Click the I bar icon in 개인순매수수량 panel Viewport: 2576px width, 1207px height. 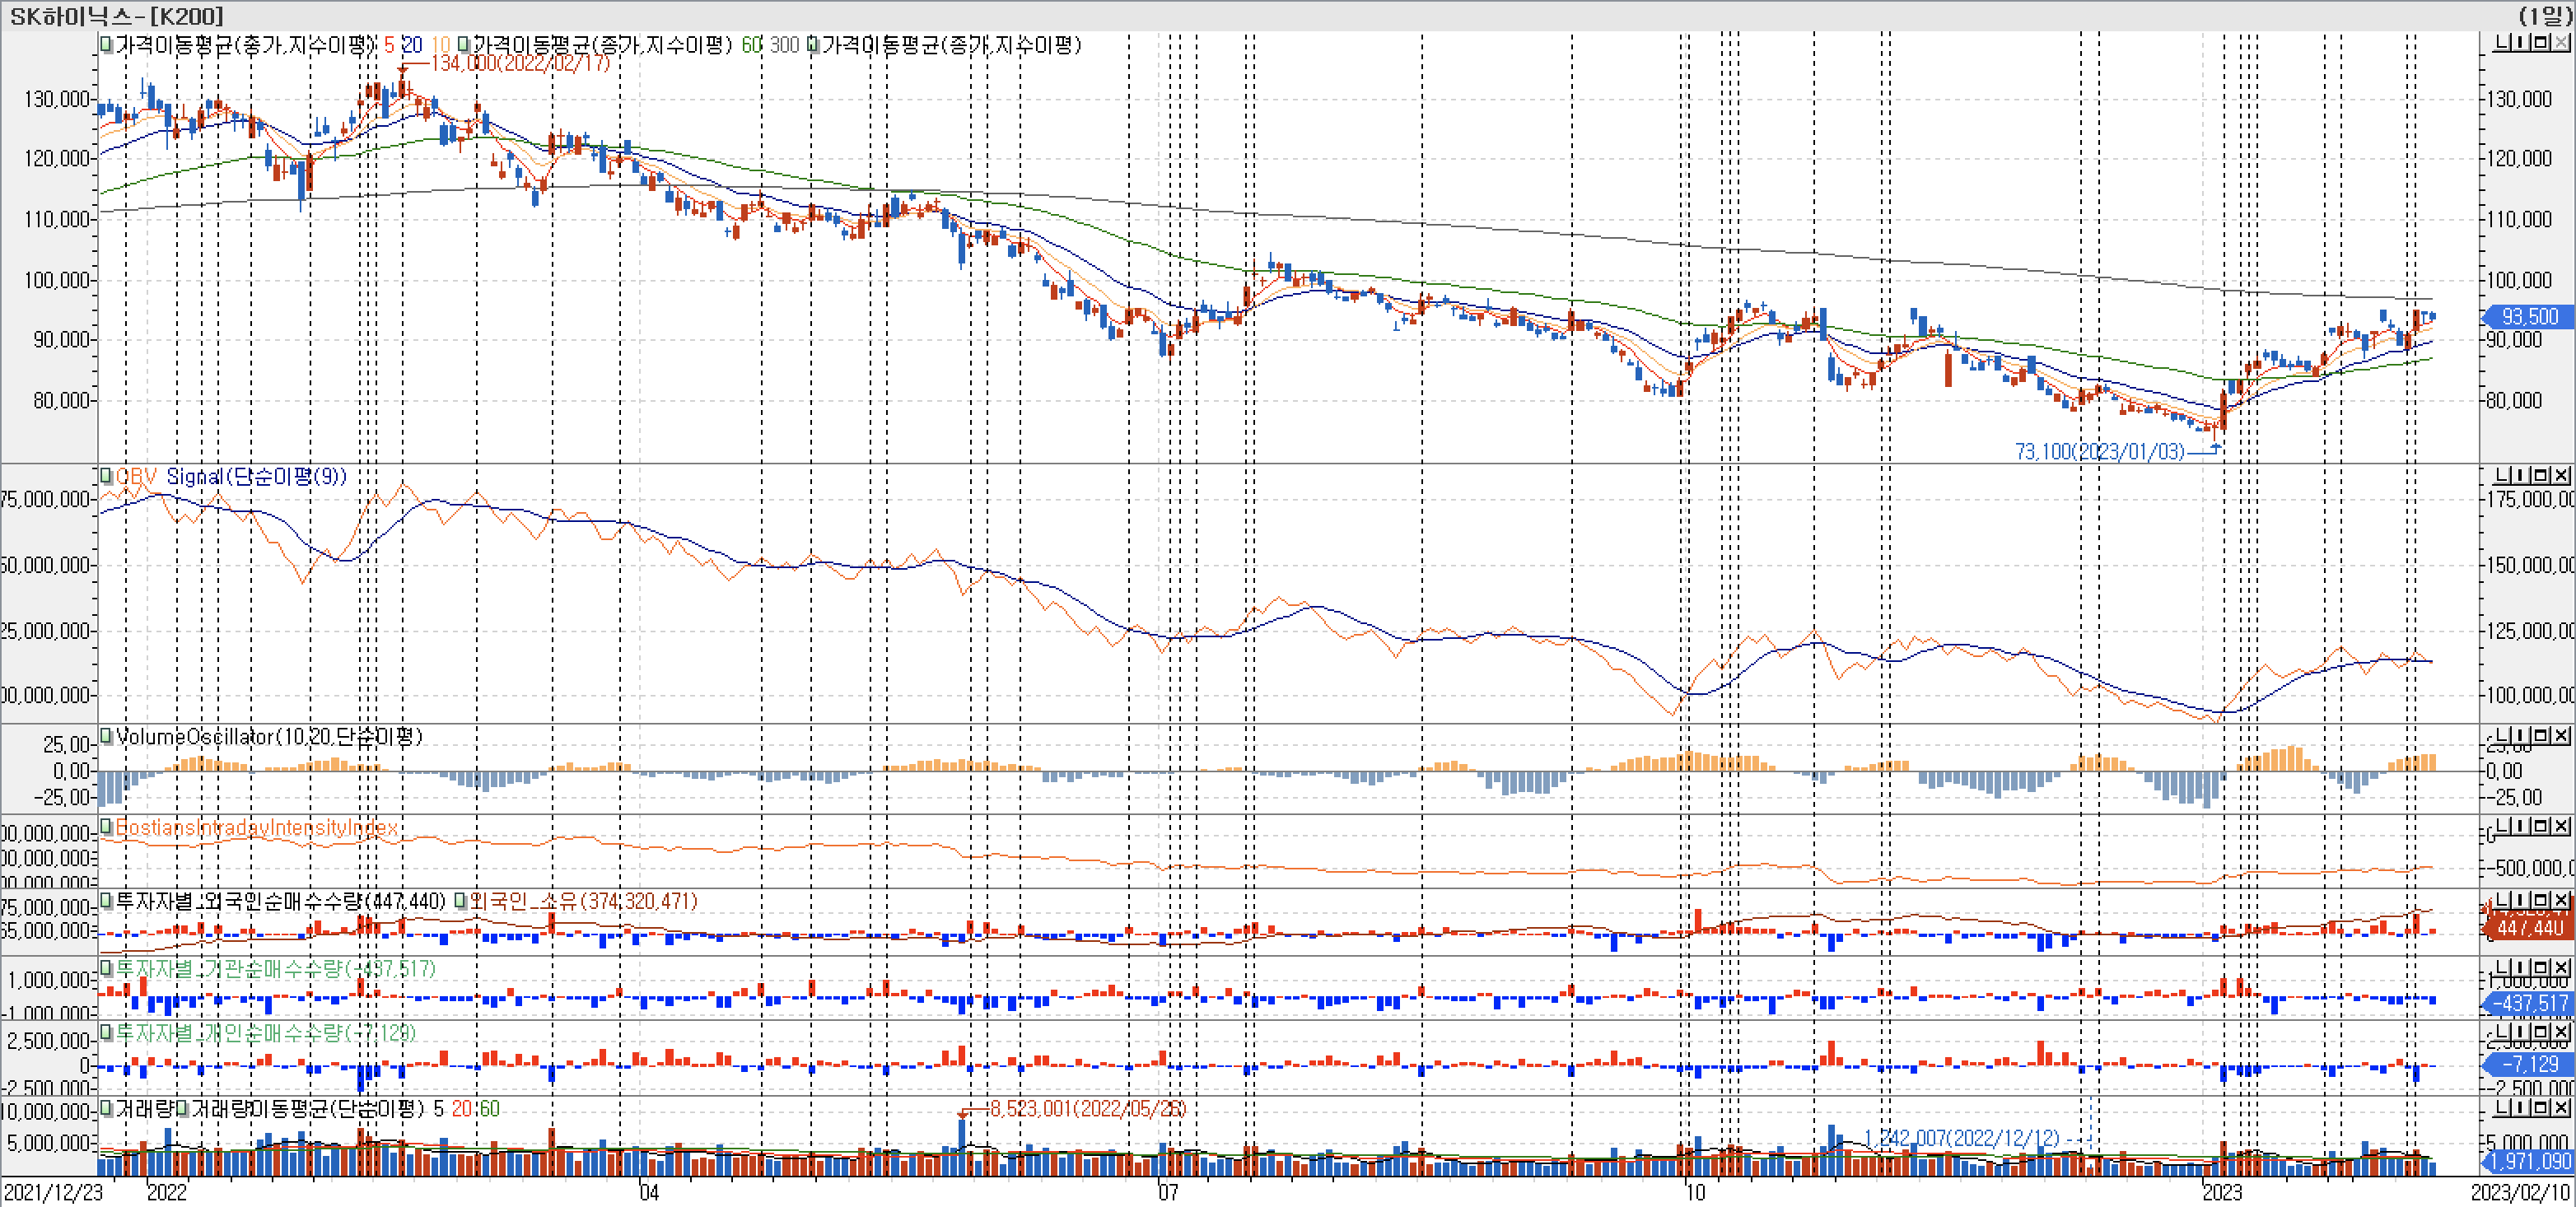[2521, 1031]
